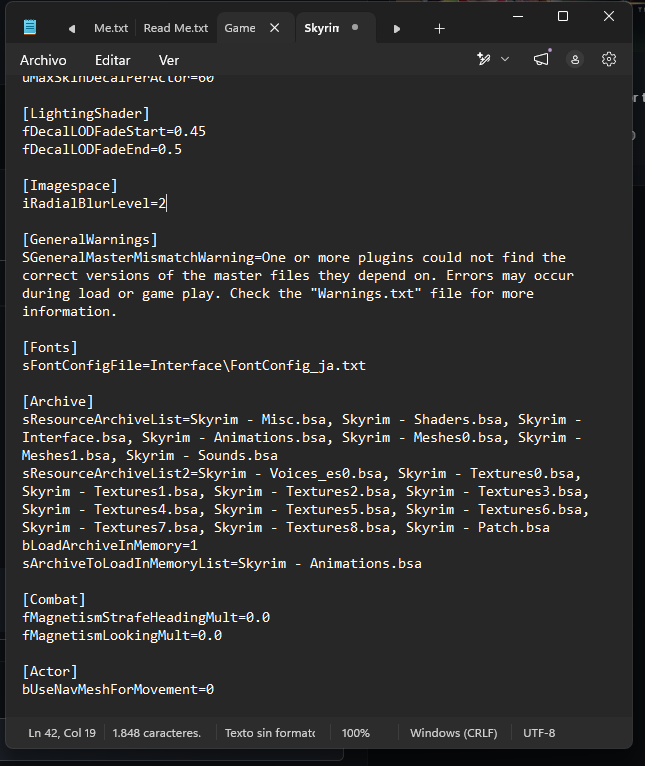The width and height of the screenshot is (645, 766).
Task: Open the 100% zoom level control
Action: (356, 733)
